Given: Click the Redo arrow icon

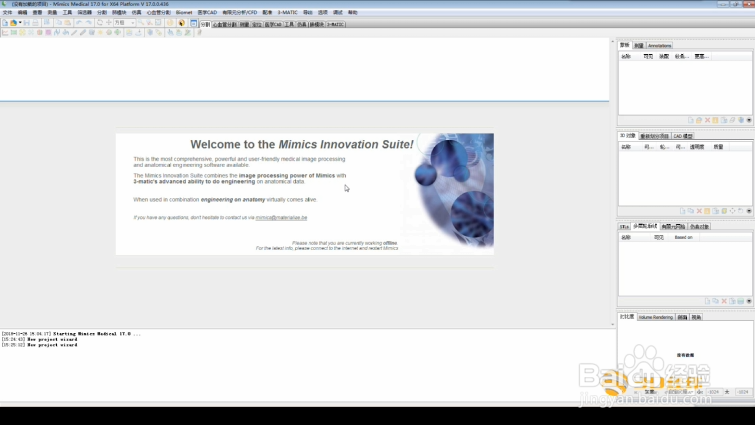Looking at the screenshot, I should [x=89, y=23].
